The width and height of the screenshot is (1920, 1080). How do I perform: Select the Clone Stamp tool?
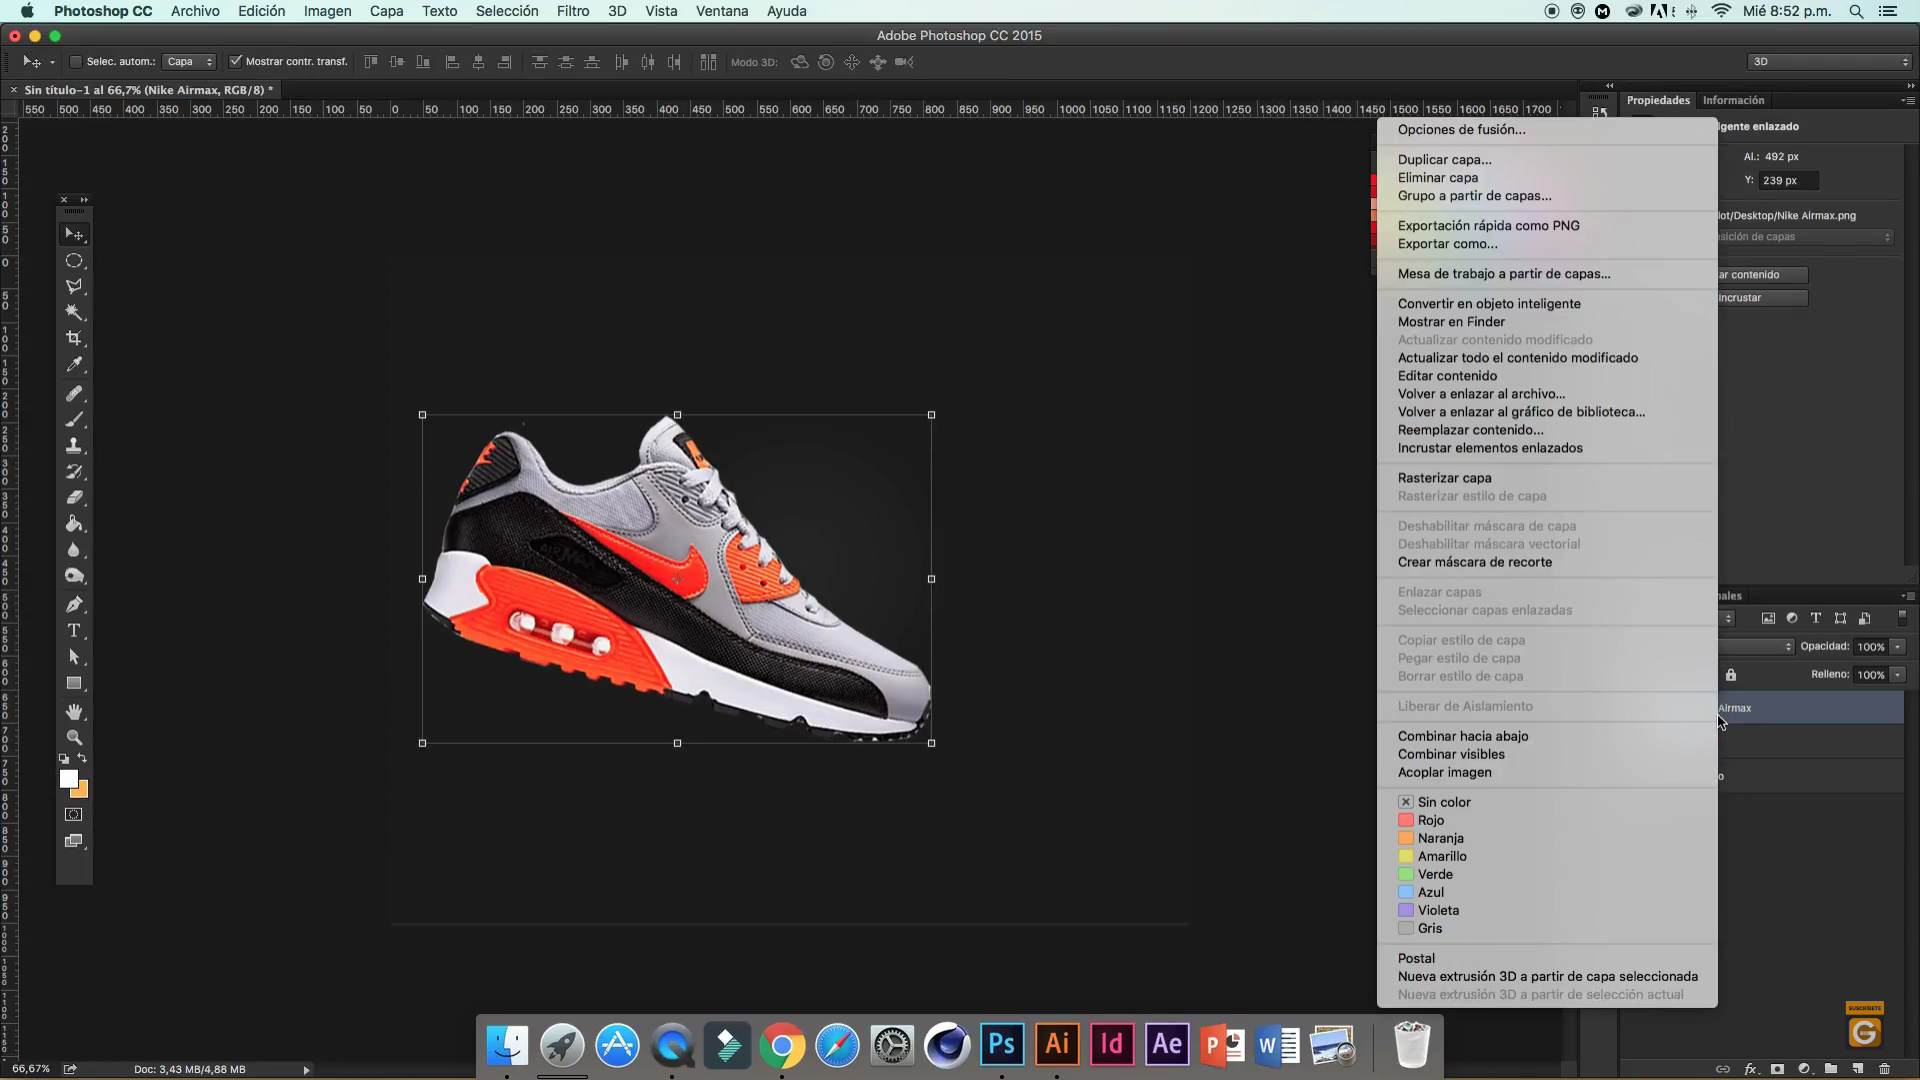tap(74, 445)
